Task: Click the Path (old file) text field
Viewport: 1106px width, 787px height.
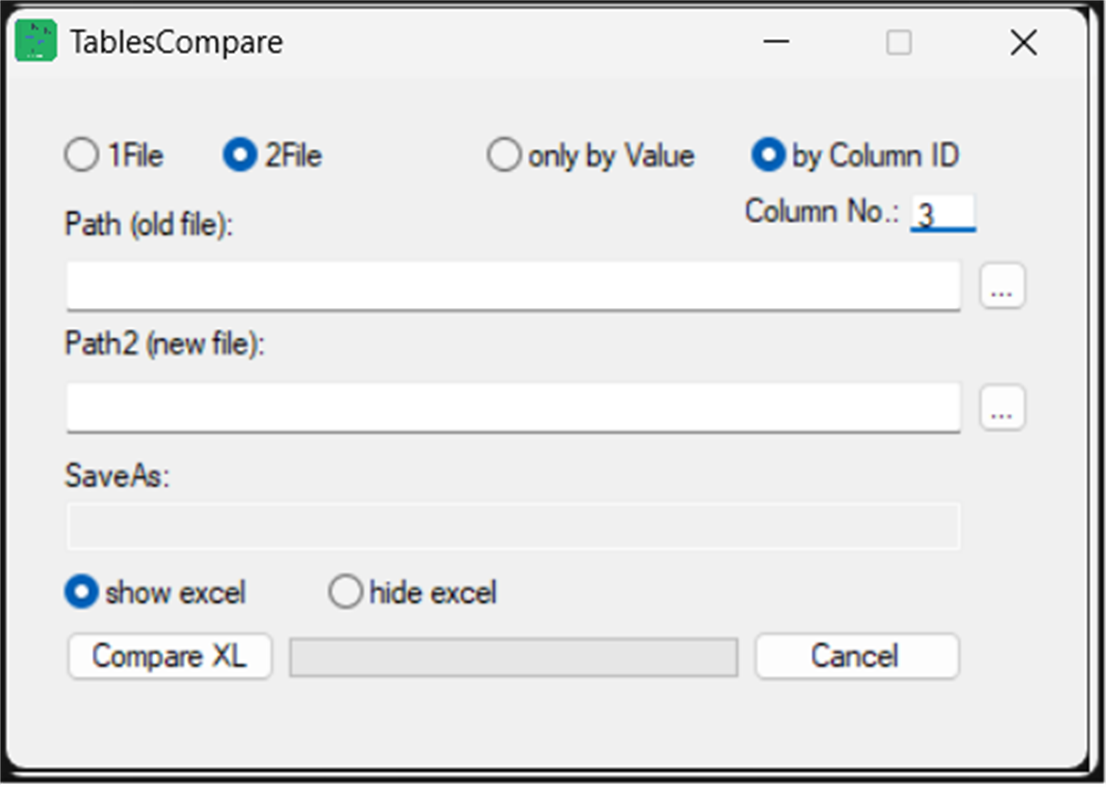Action: 513,286
